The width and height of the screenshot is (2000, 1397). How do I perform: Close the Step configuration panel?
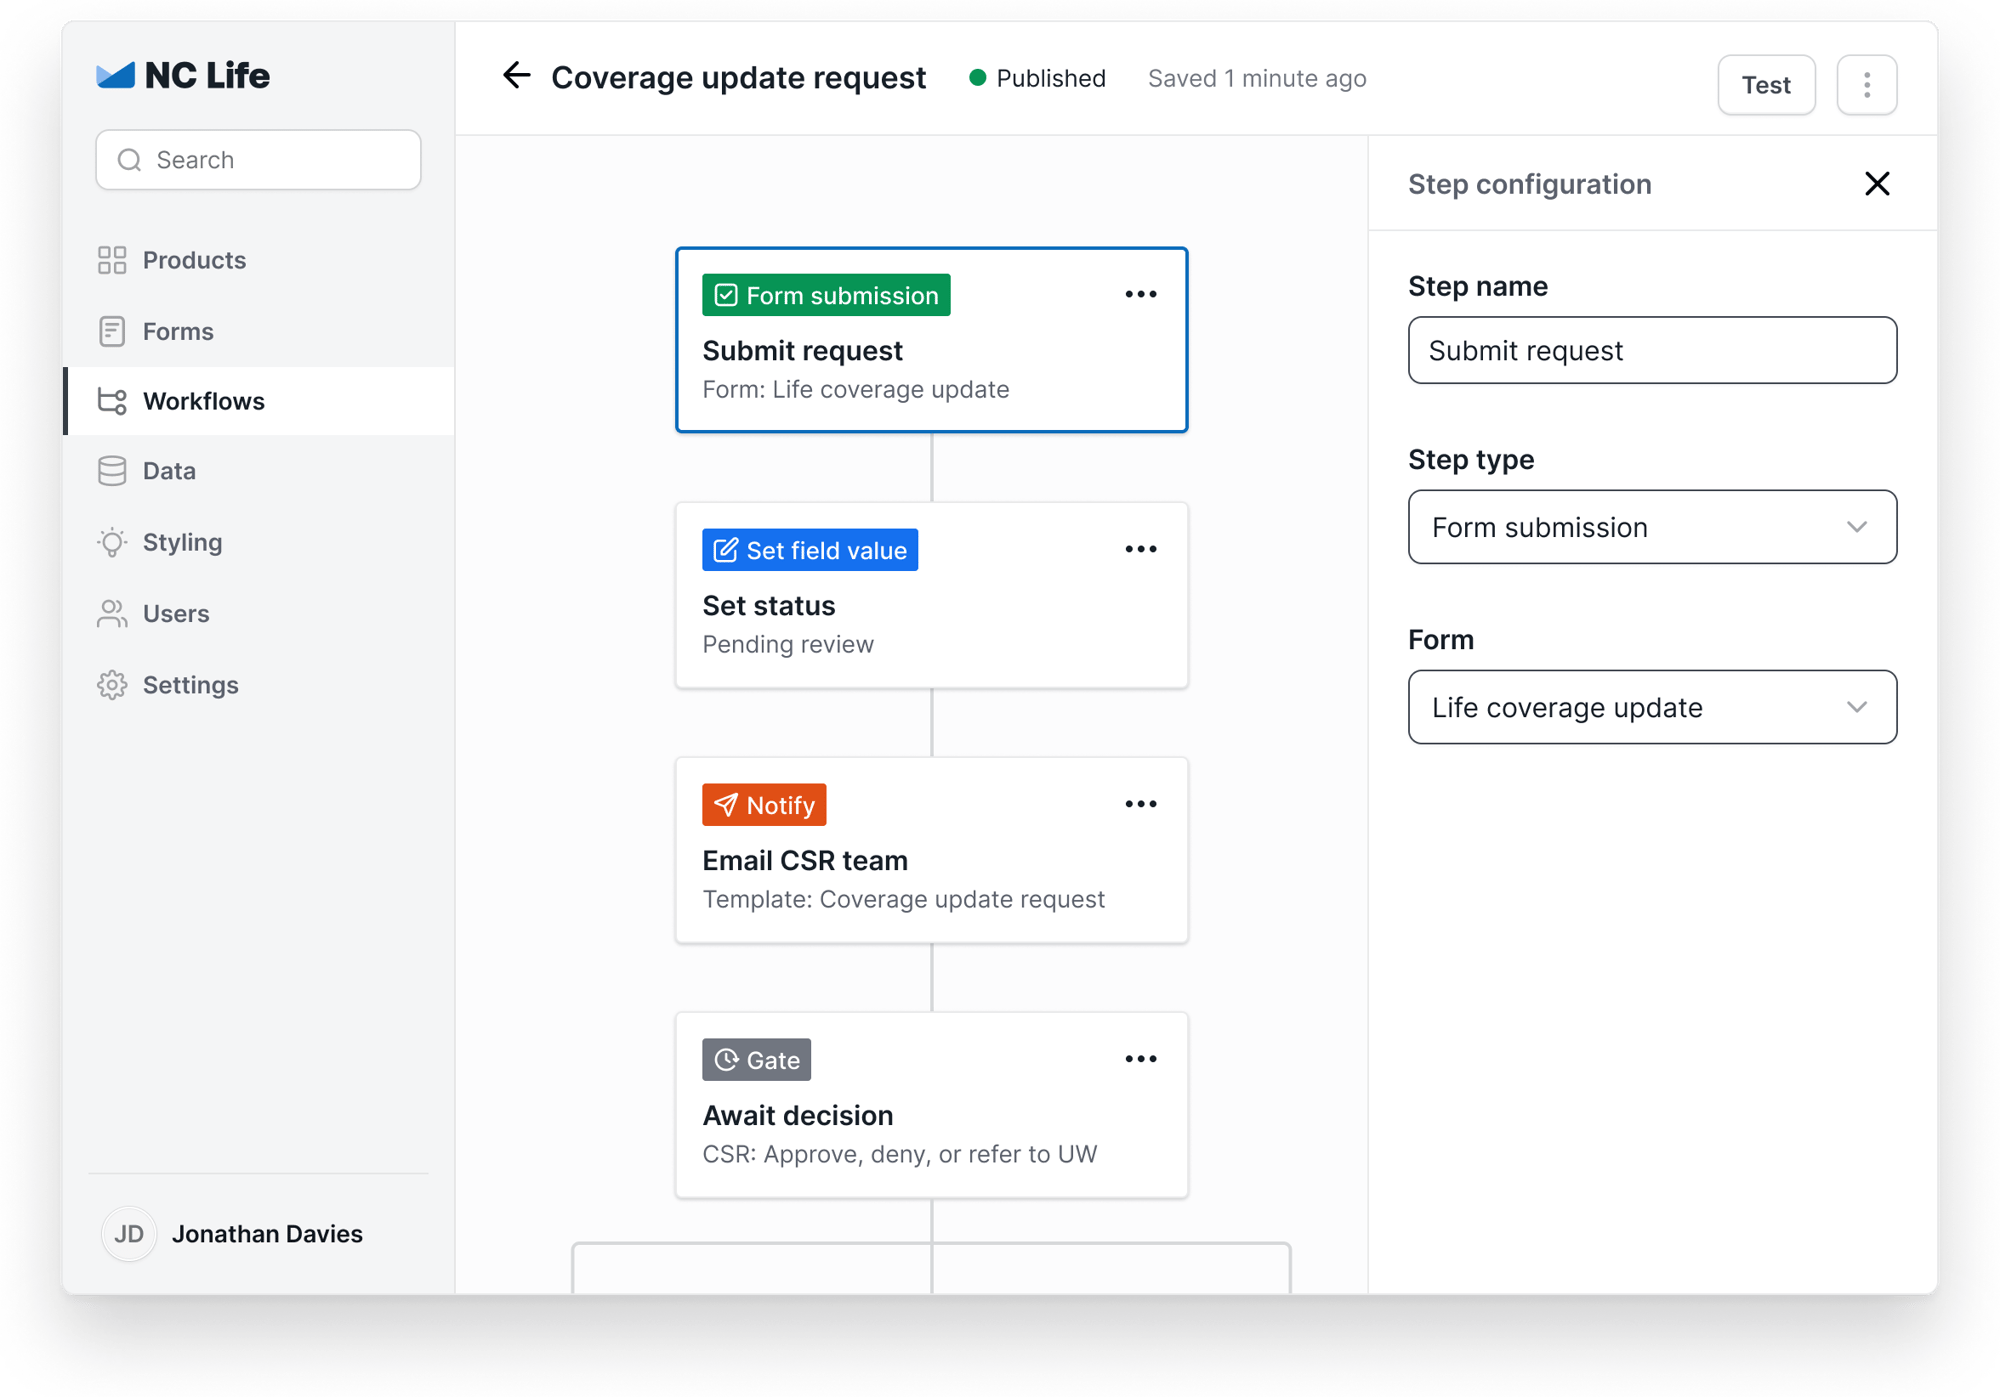tap(1877, 184)
